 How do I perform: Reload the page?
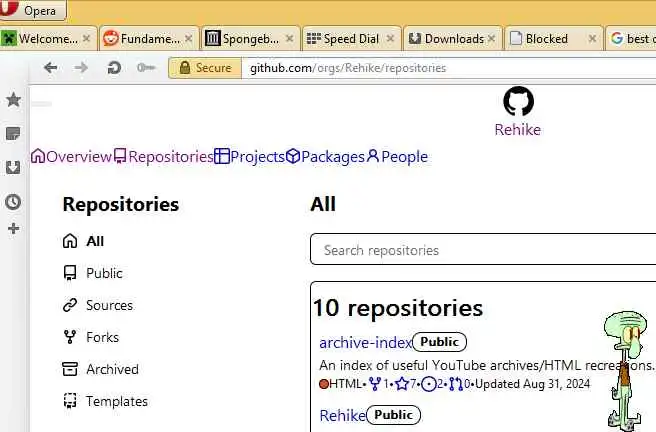click(x=114, y=67)
